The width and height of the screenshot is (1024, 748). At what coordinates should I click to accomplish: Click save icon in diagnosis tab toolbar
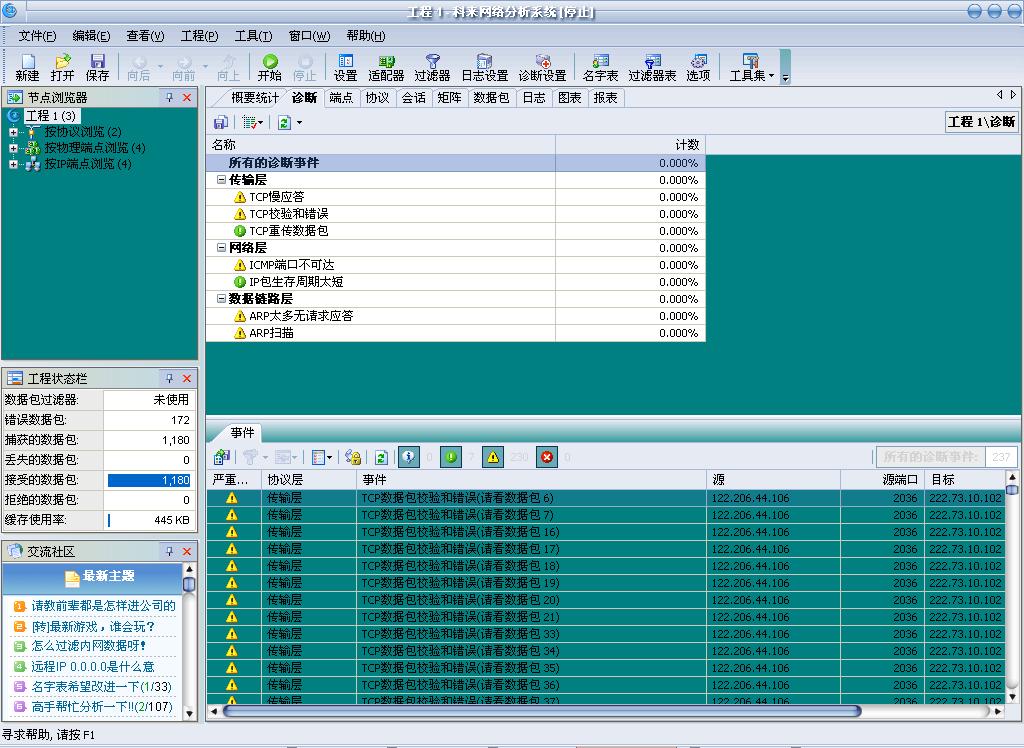tap(221, 122)
